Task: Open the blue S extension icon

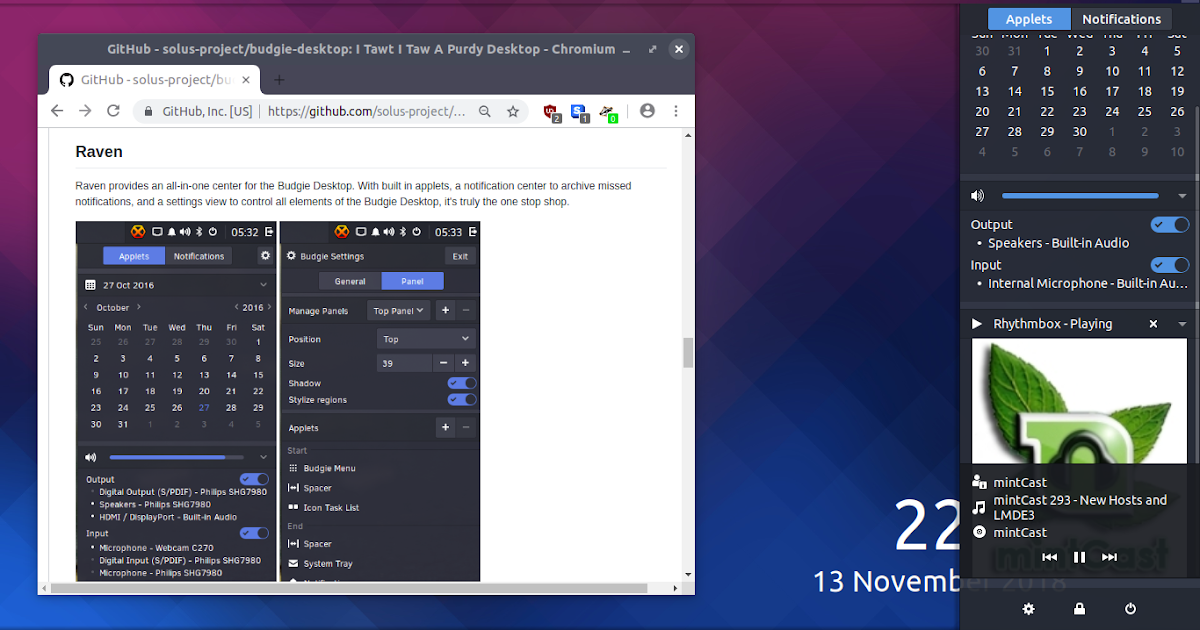Action: [x=580, y=113]
